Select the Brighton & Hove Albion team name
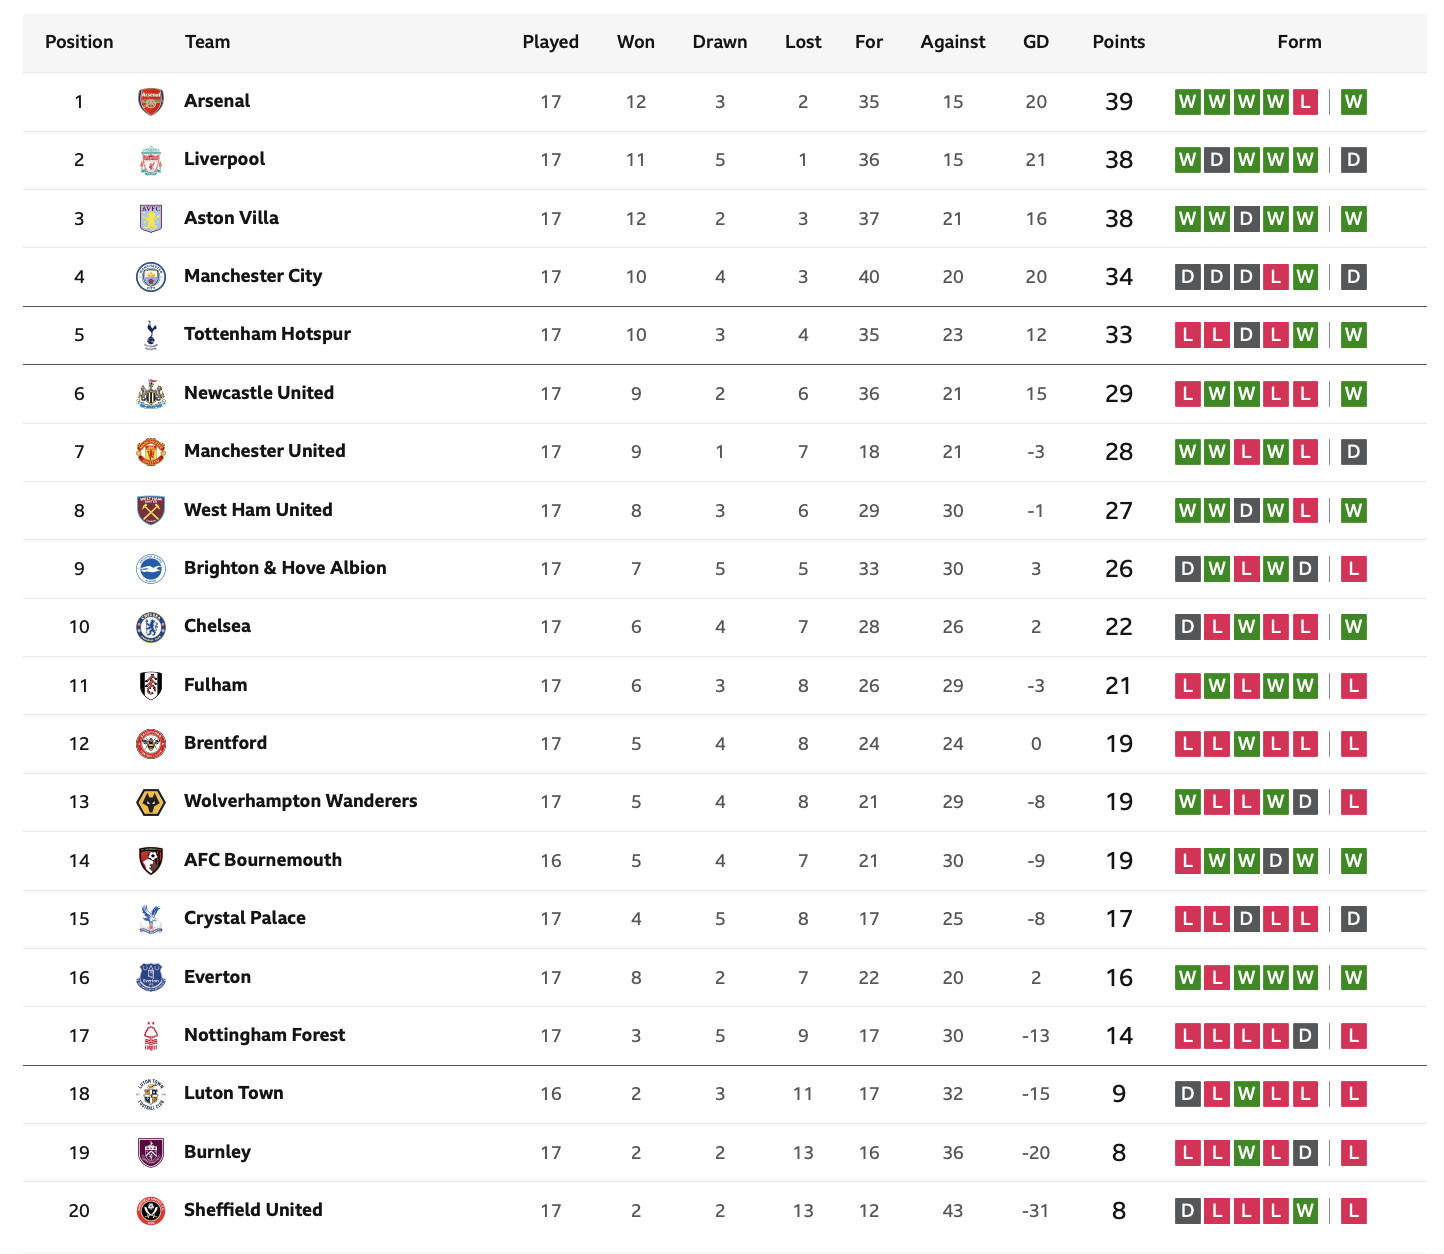Viewport: 1444px width, 1254px height. (x=285, y=568)
